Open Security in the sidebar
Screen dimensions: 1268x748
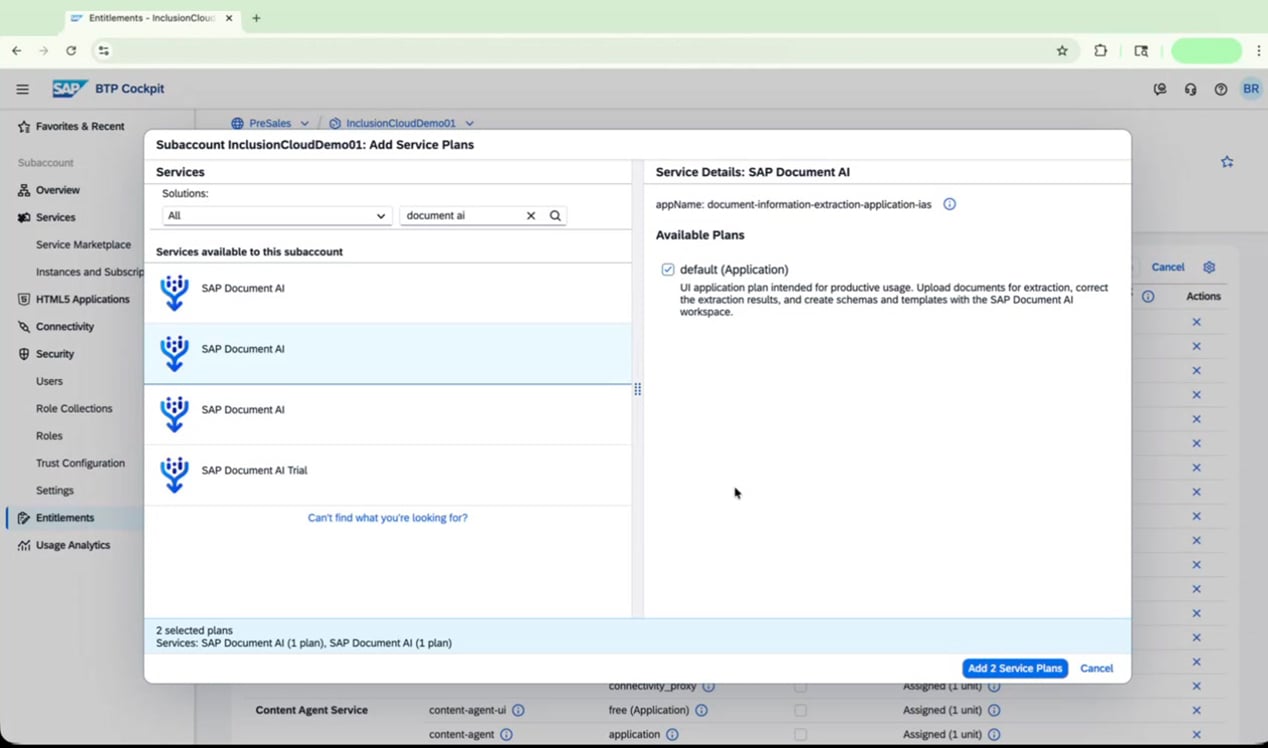tap(55, 354)
